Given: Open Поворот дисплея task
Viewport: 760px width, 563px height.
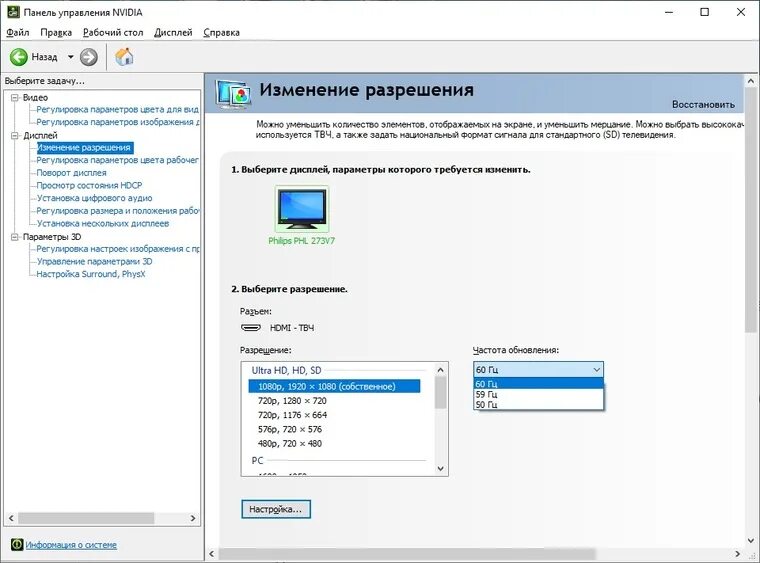Looking at the screenshot, I should click(x=71, y=173).
